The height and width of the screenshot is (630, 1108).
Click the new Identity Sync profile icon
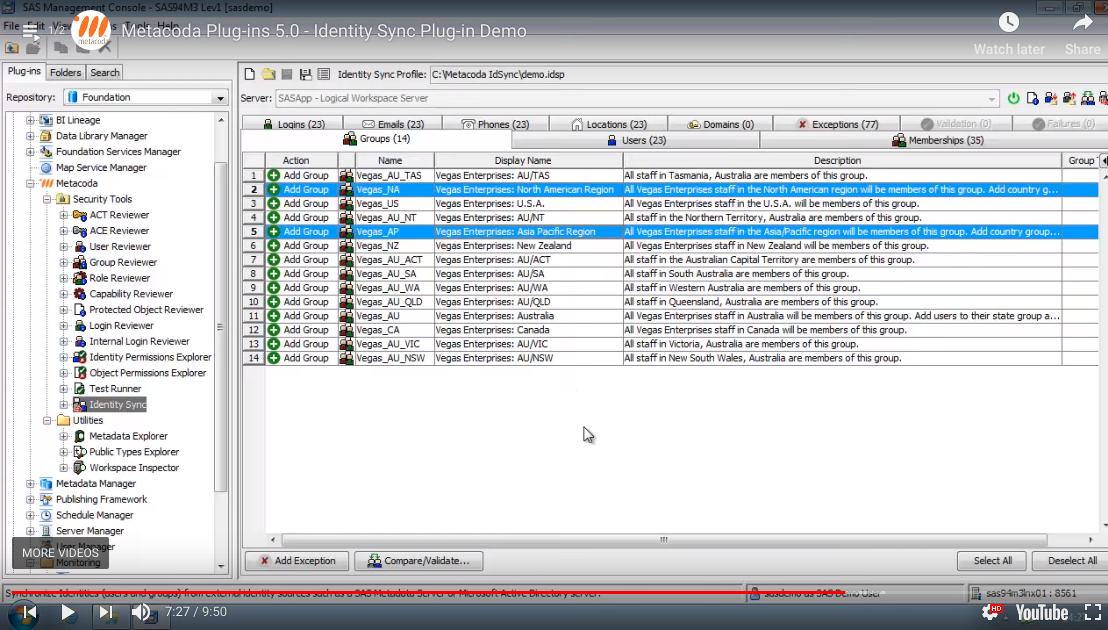[249, 74]
